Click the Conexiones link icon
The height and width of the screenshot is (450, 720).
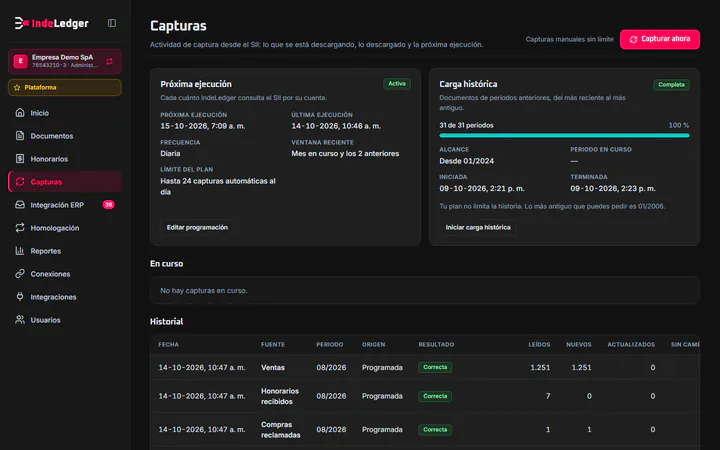tap(20, 274)
